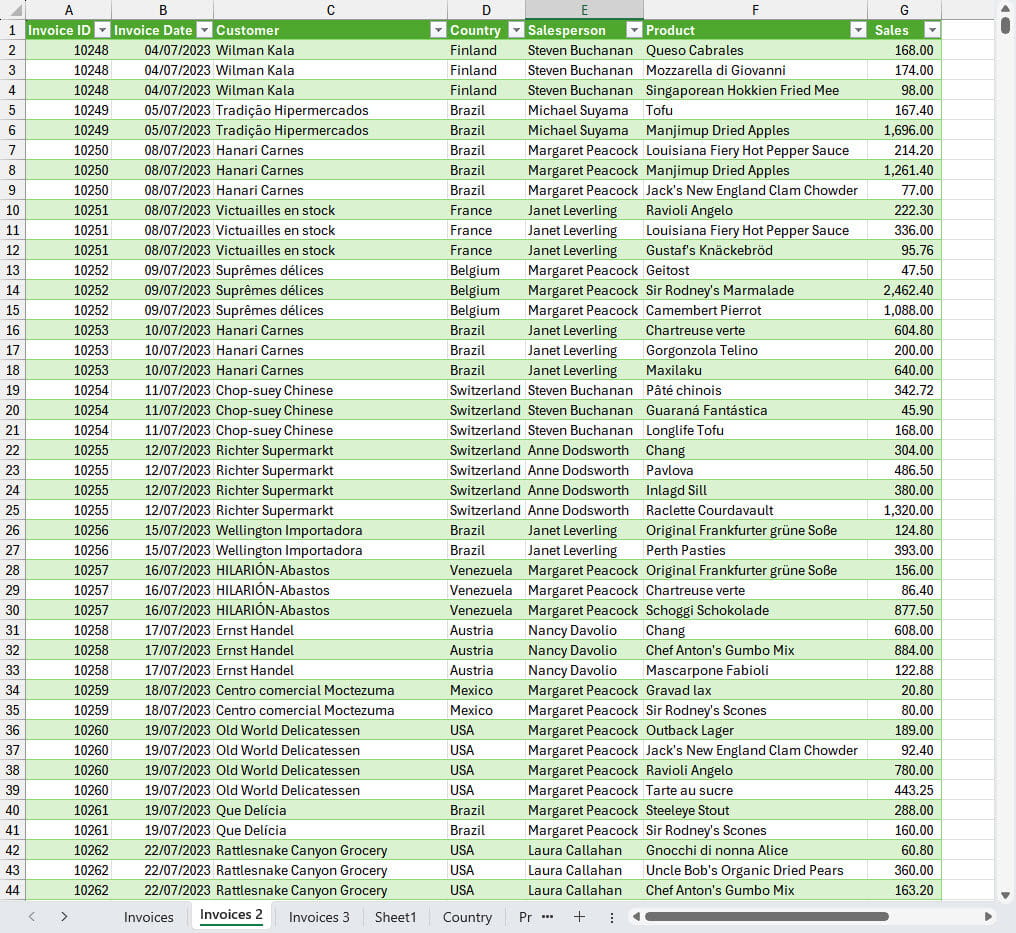Click the vertical dots tab bar handle

pos(611,916)
